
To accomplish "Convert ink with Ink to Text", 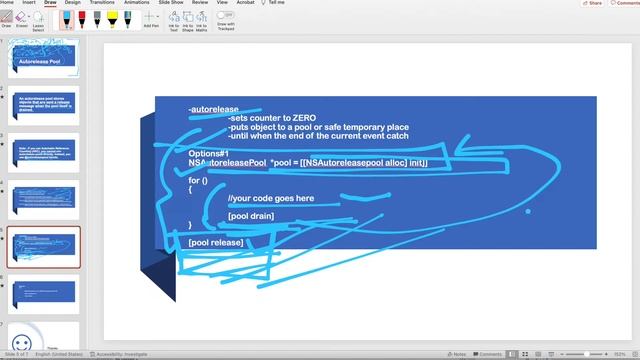I will (x=174, y=21).
